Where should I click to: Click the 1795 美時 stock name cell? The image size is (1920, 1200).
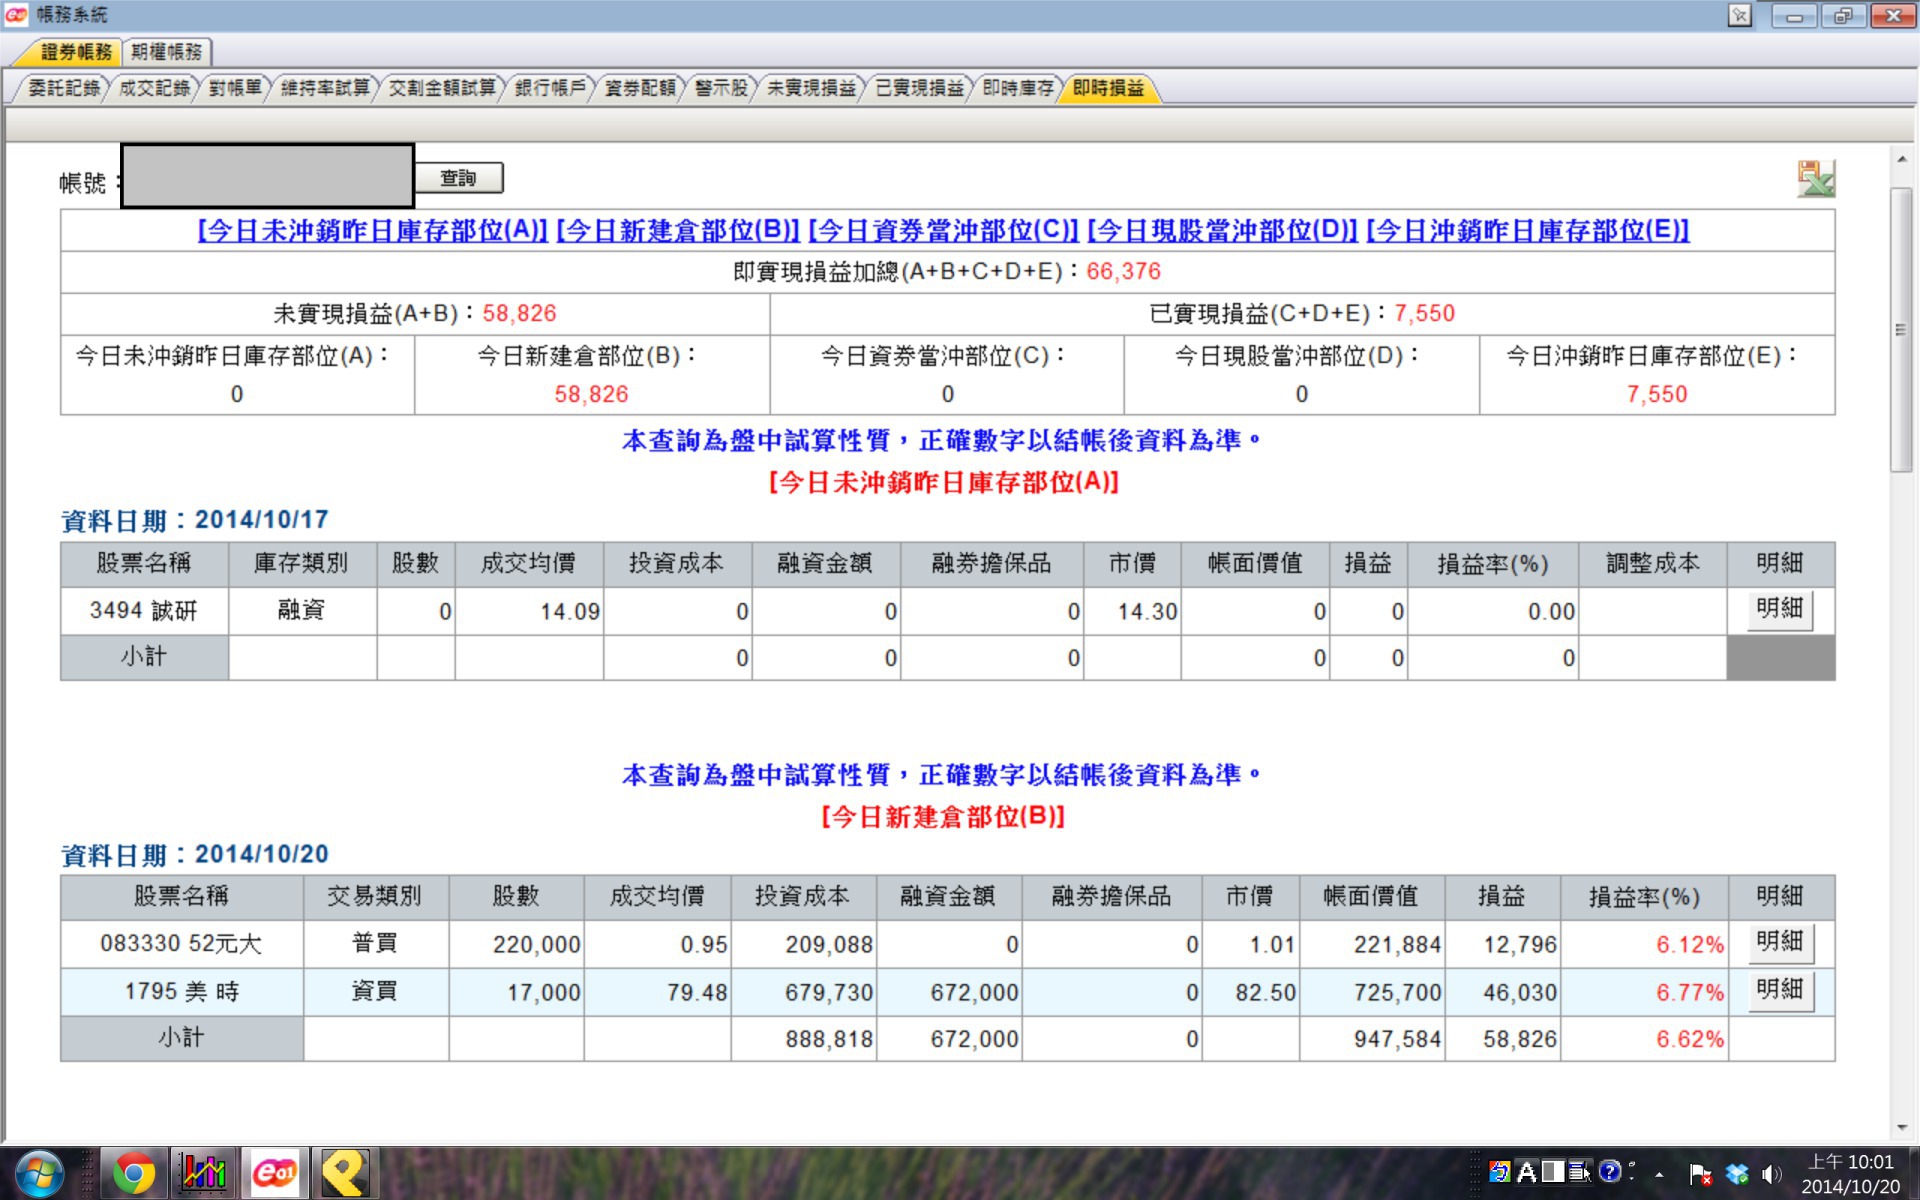coord(181,992)
